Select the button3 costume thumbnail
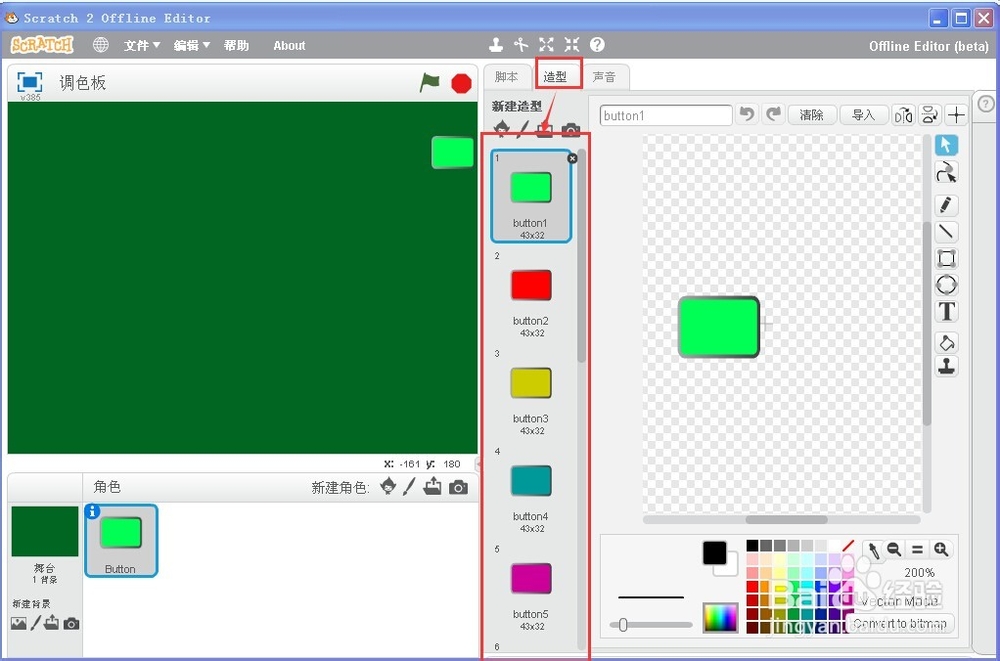 point(531,383)
